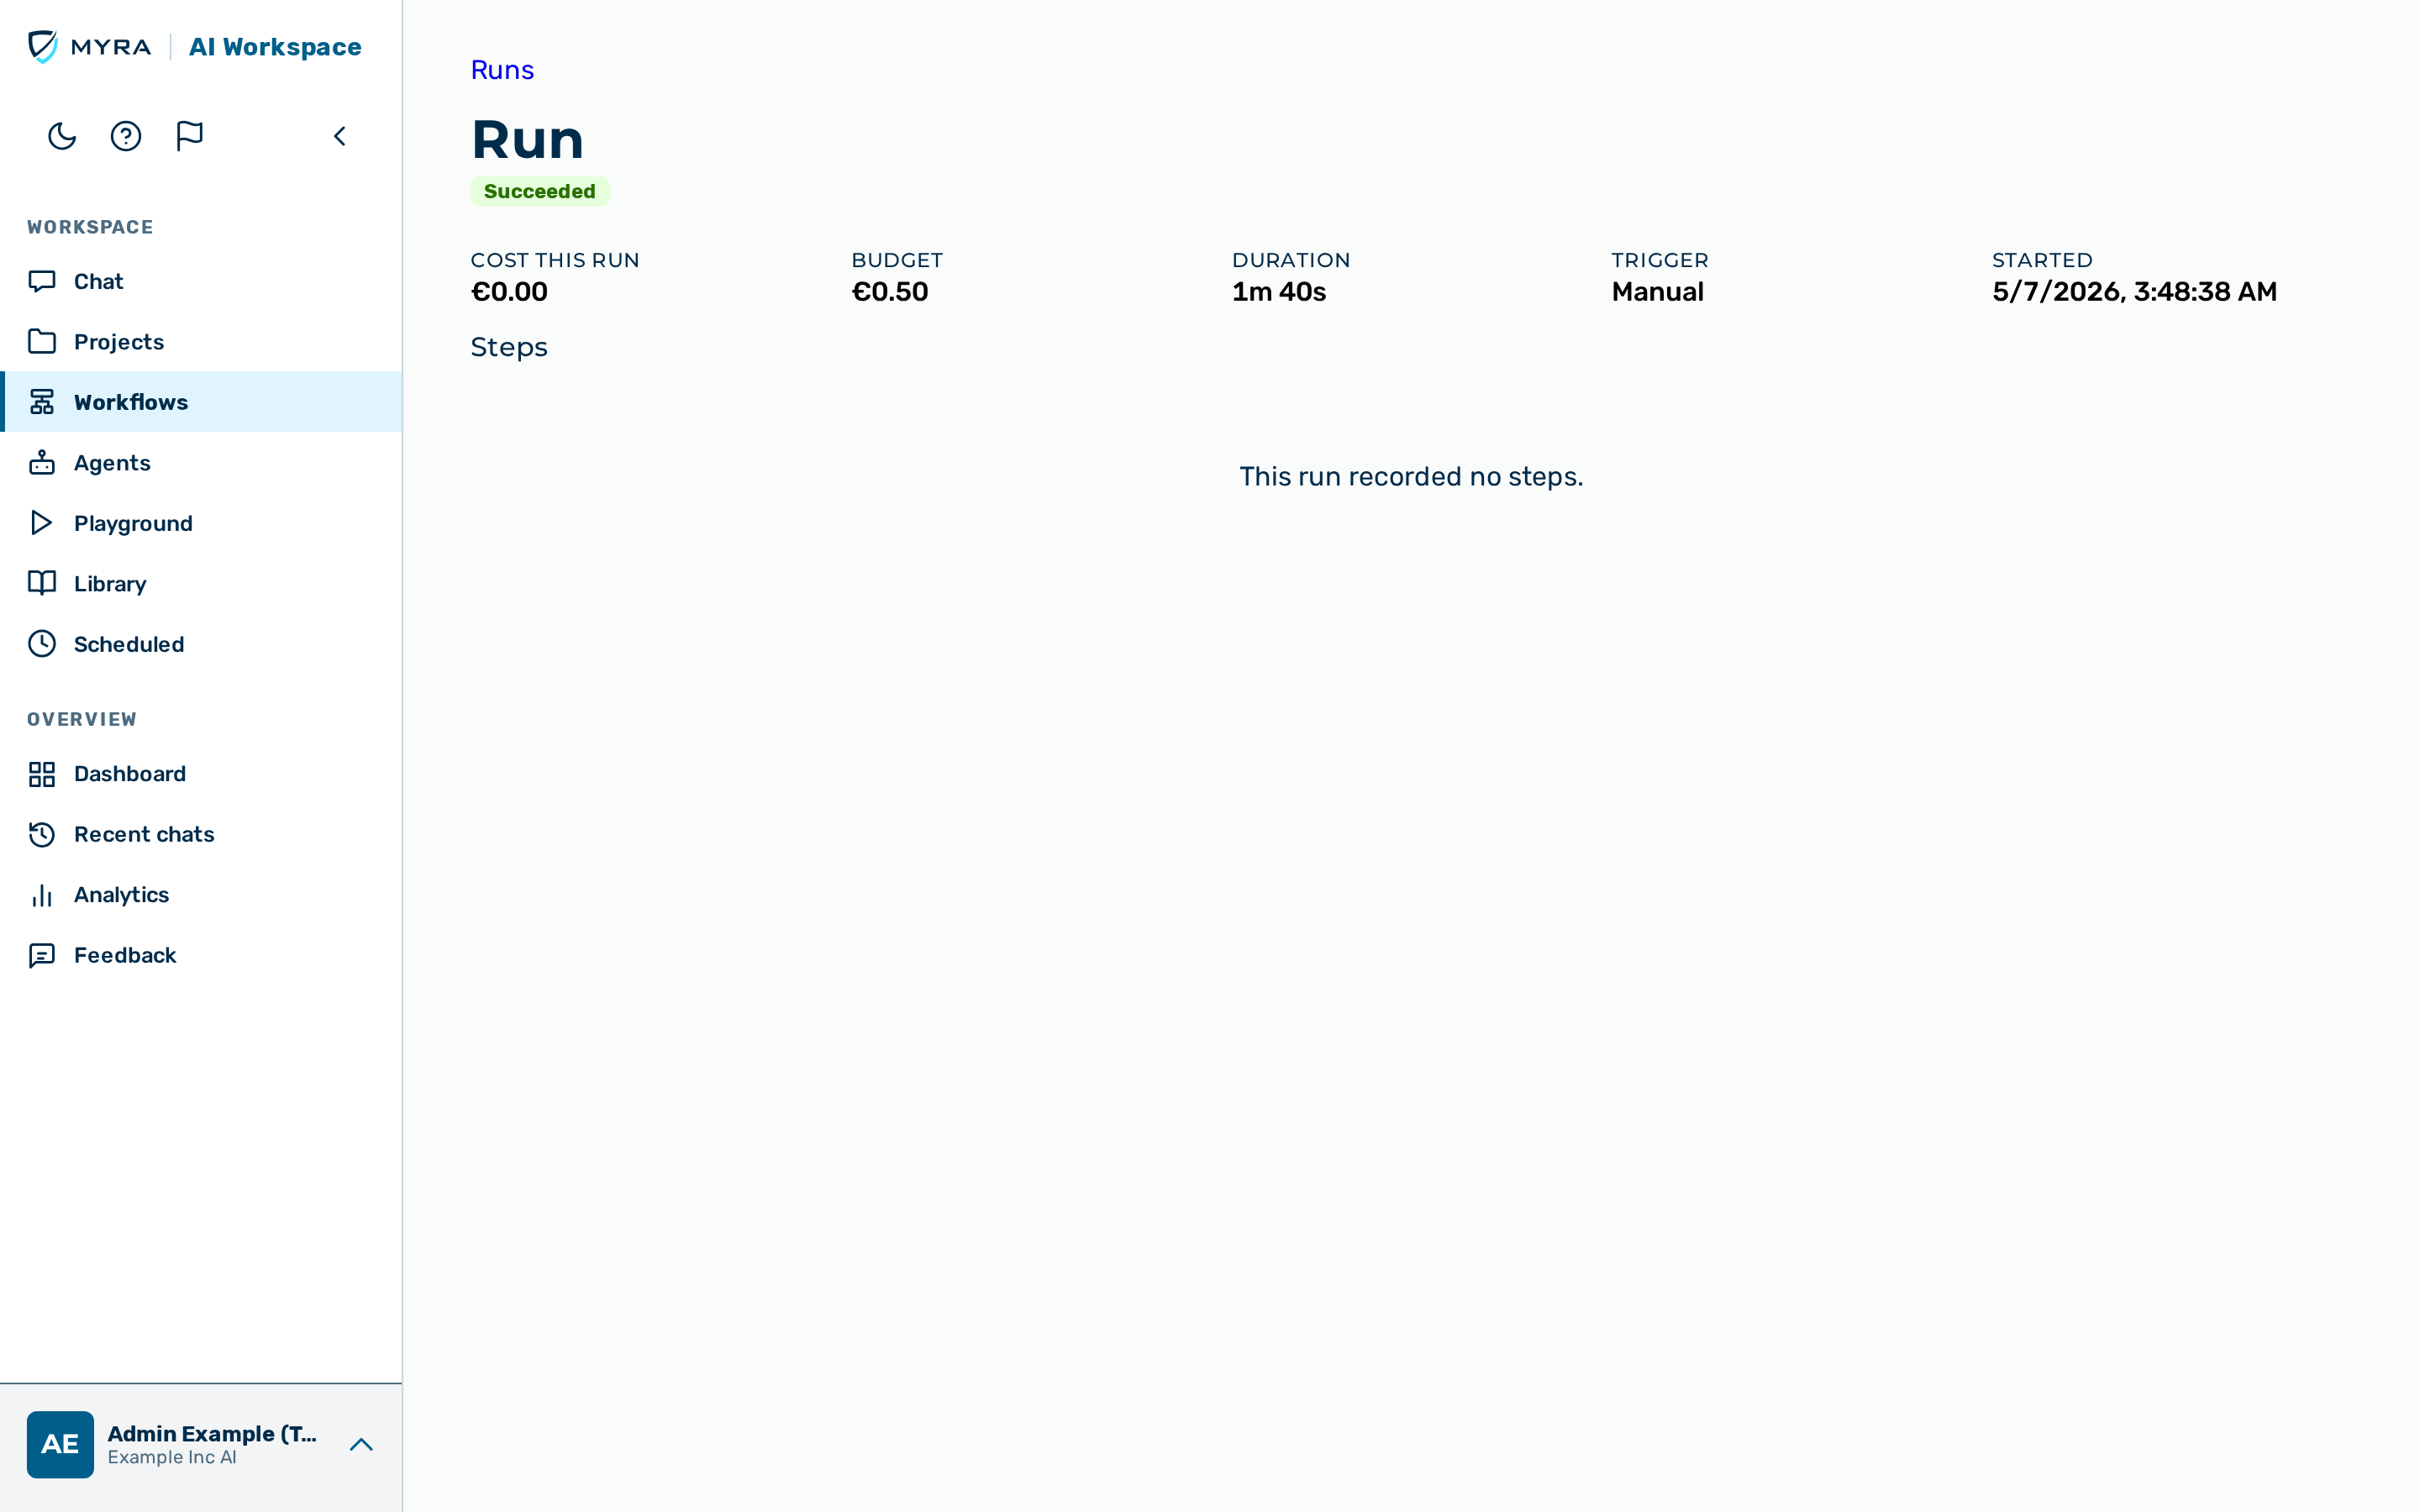Open Recent chats label
This screenshot has height=1512, width=2420.
tap(144, 834)
